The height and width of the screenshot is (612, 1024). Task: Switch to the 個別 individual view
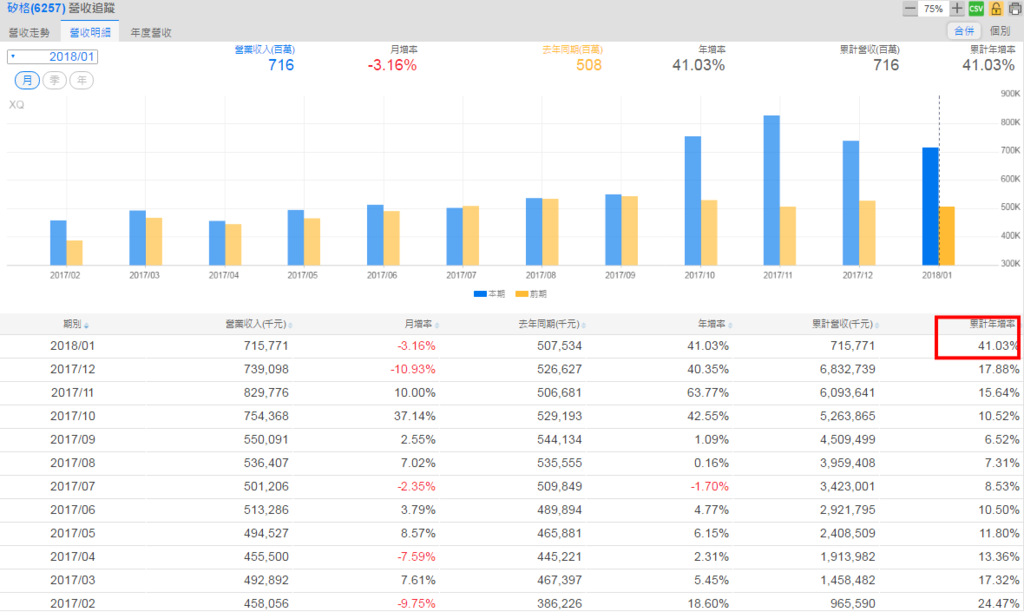pos(1000,31)
